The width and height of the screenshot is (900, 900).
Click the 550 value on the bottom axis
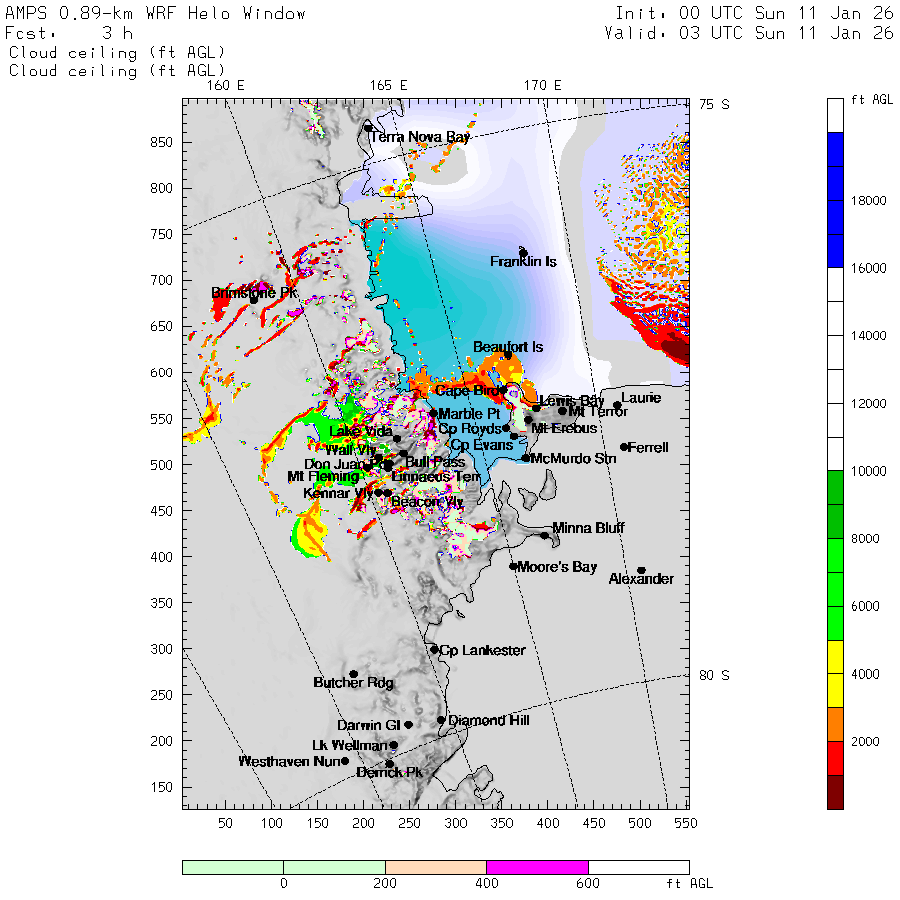pyautogui.click(x=686, y=824)
